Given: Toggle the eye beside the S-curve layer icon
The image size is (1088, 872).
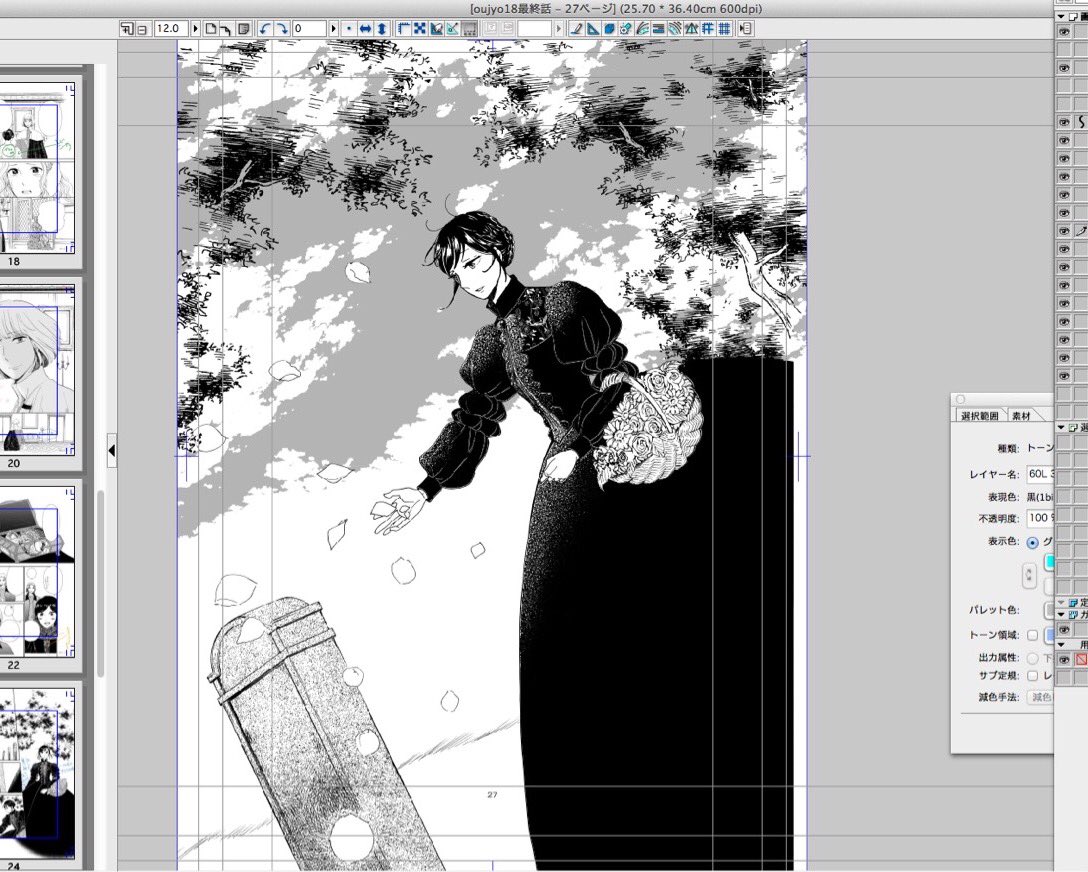Looking at the screenshot, I should tap(1064, 121).
